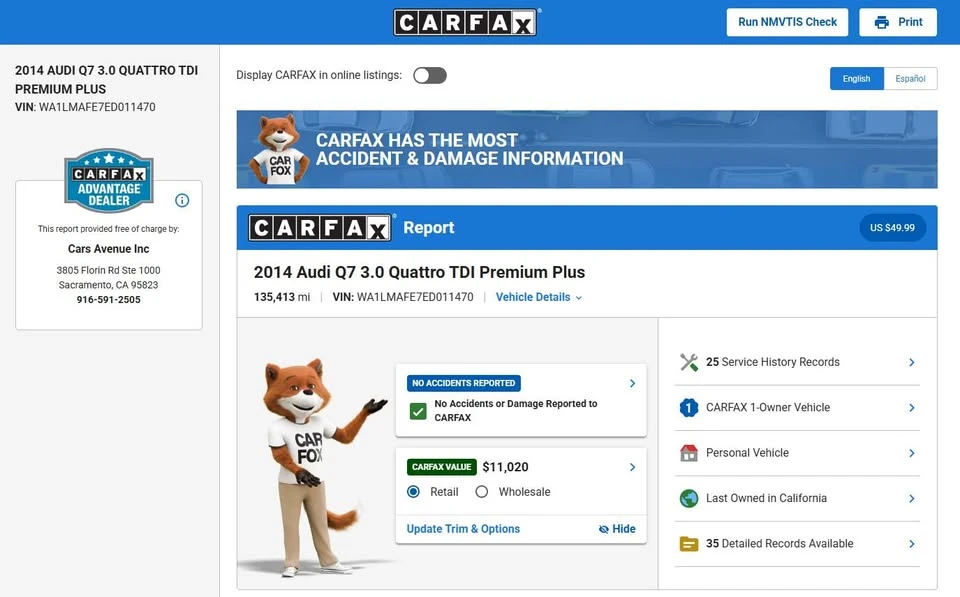Switch report language to Español
The image size is (960, 597).
pyautogui.click(x=910, y=78)
